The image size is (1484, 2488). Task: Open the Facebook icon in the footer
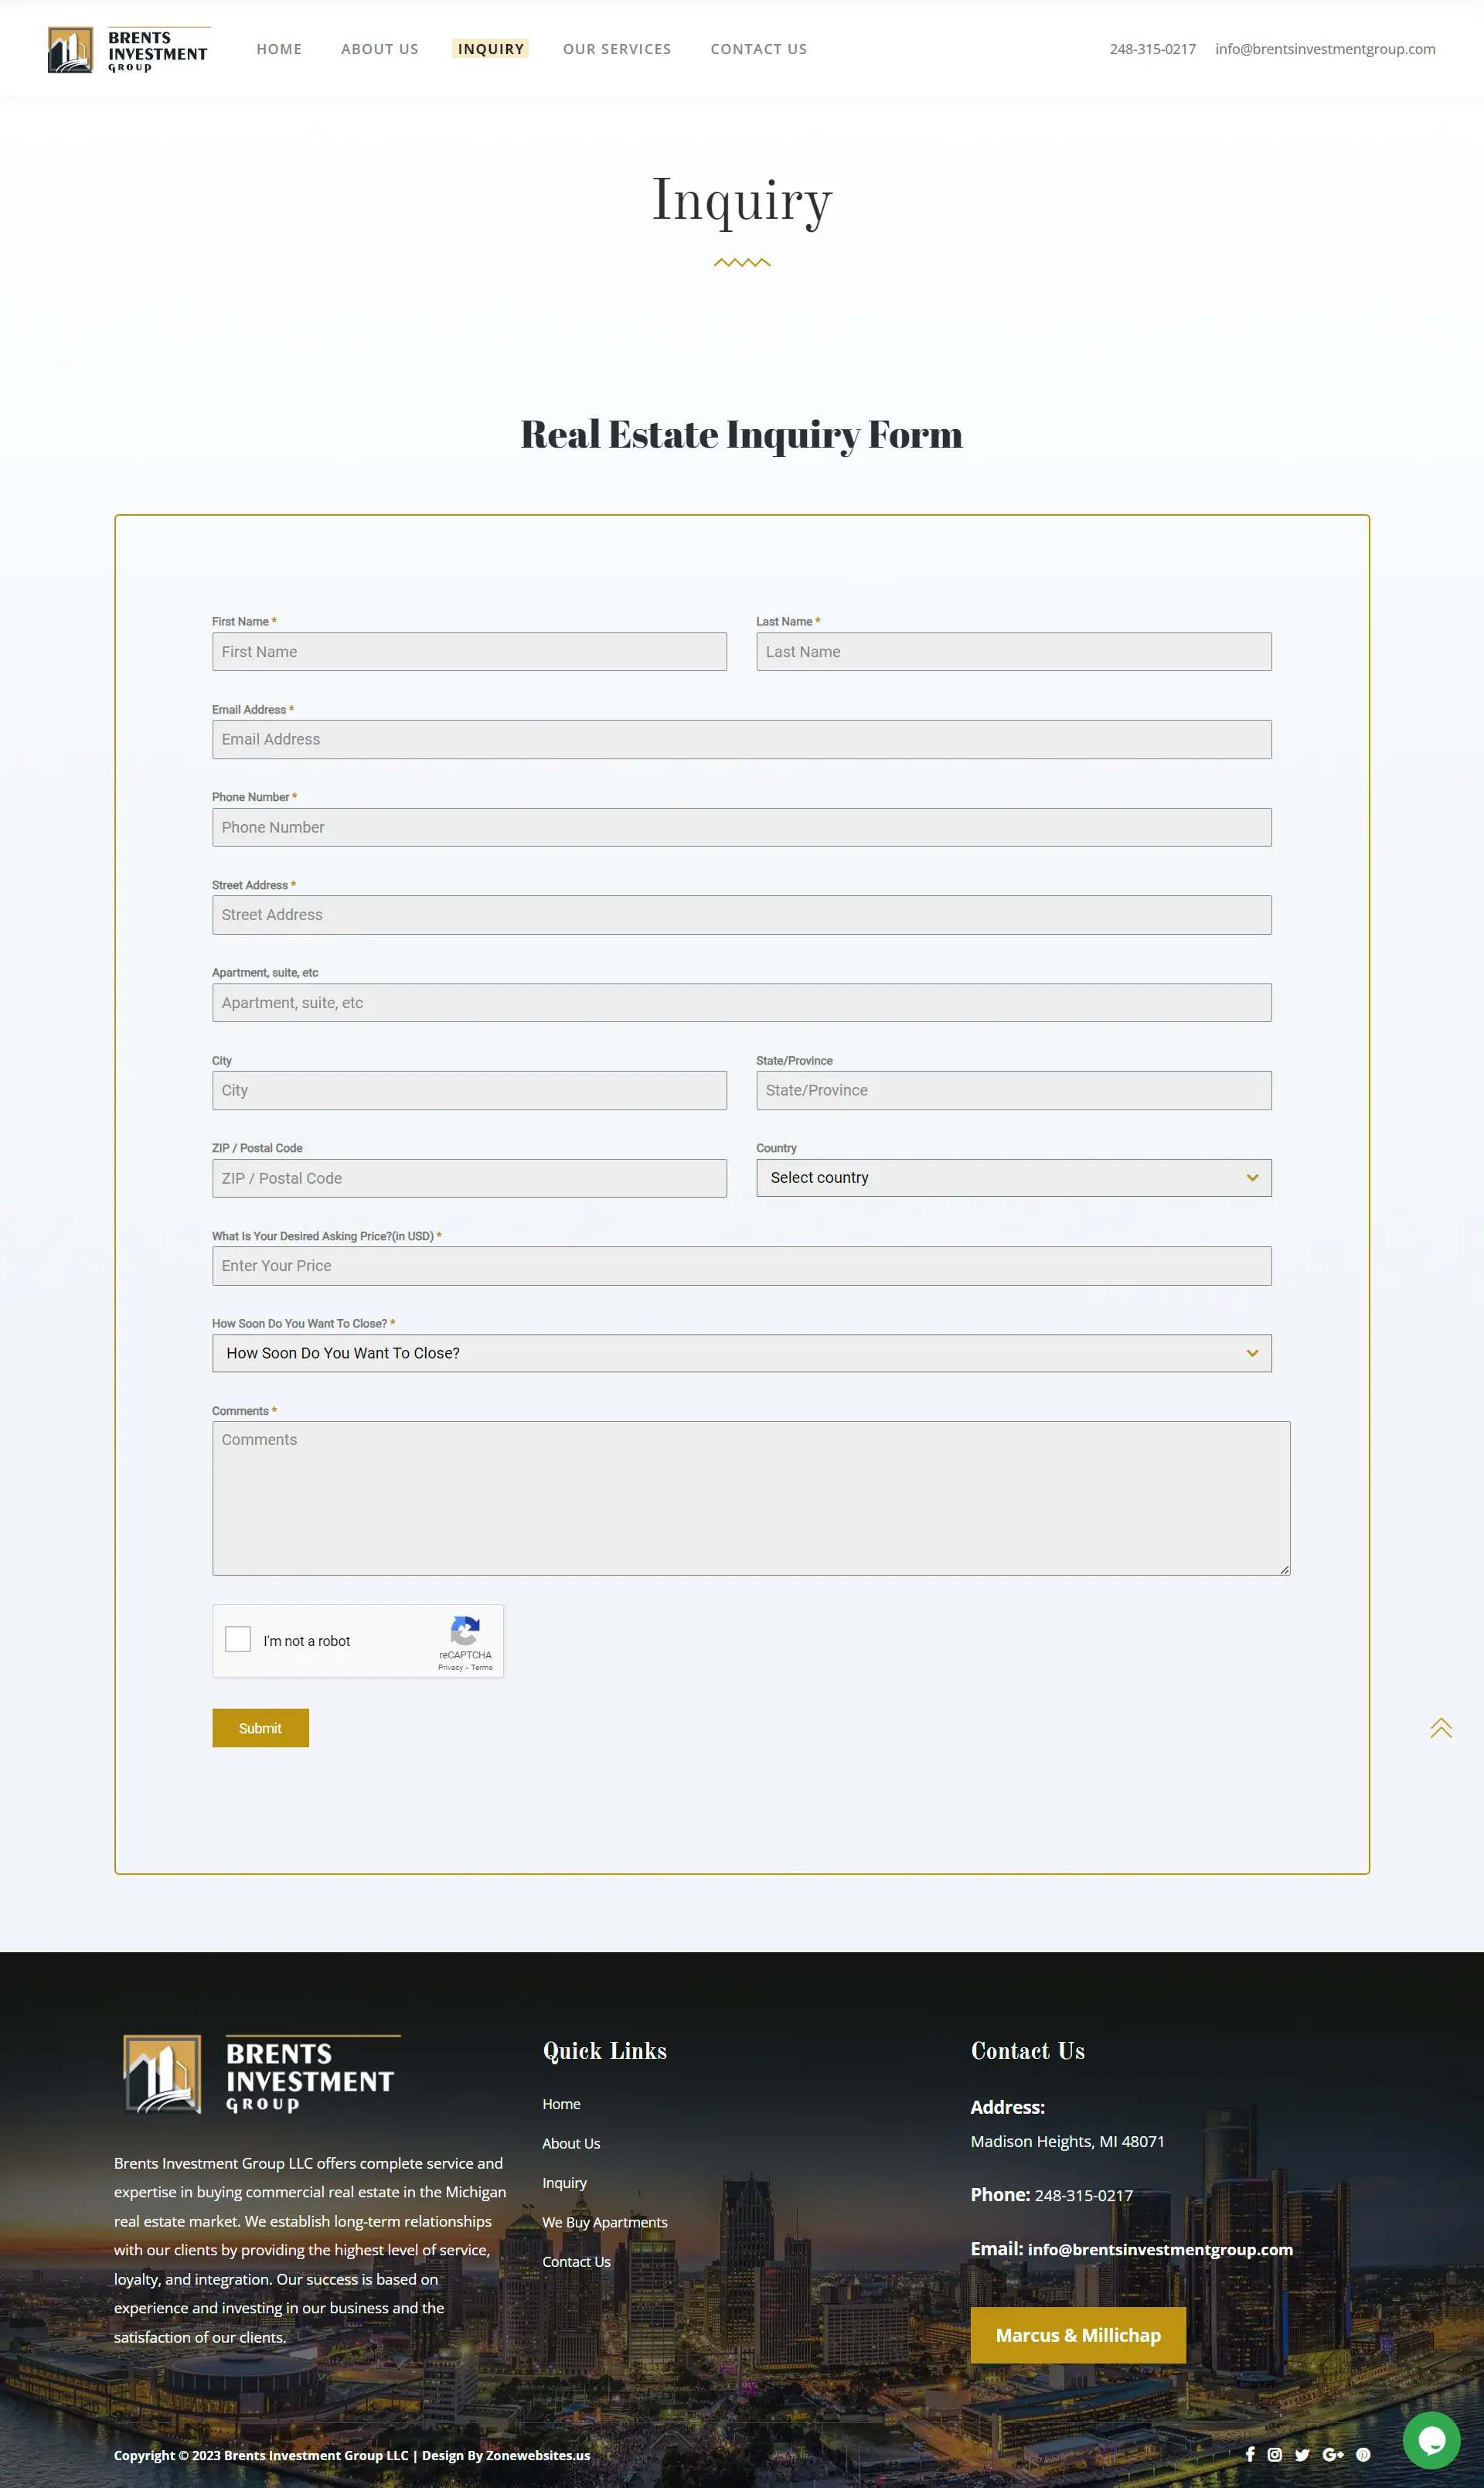(x=1250, y=2454)
